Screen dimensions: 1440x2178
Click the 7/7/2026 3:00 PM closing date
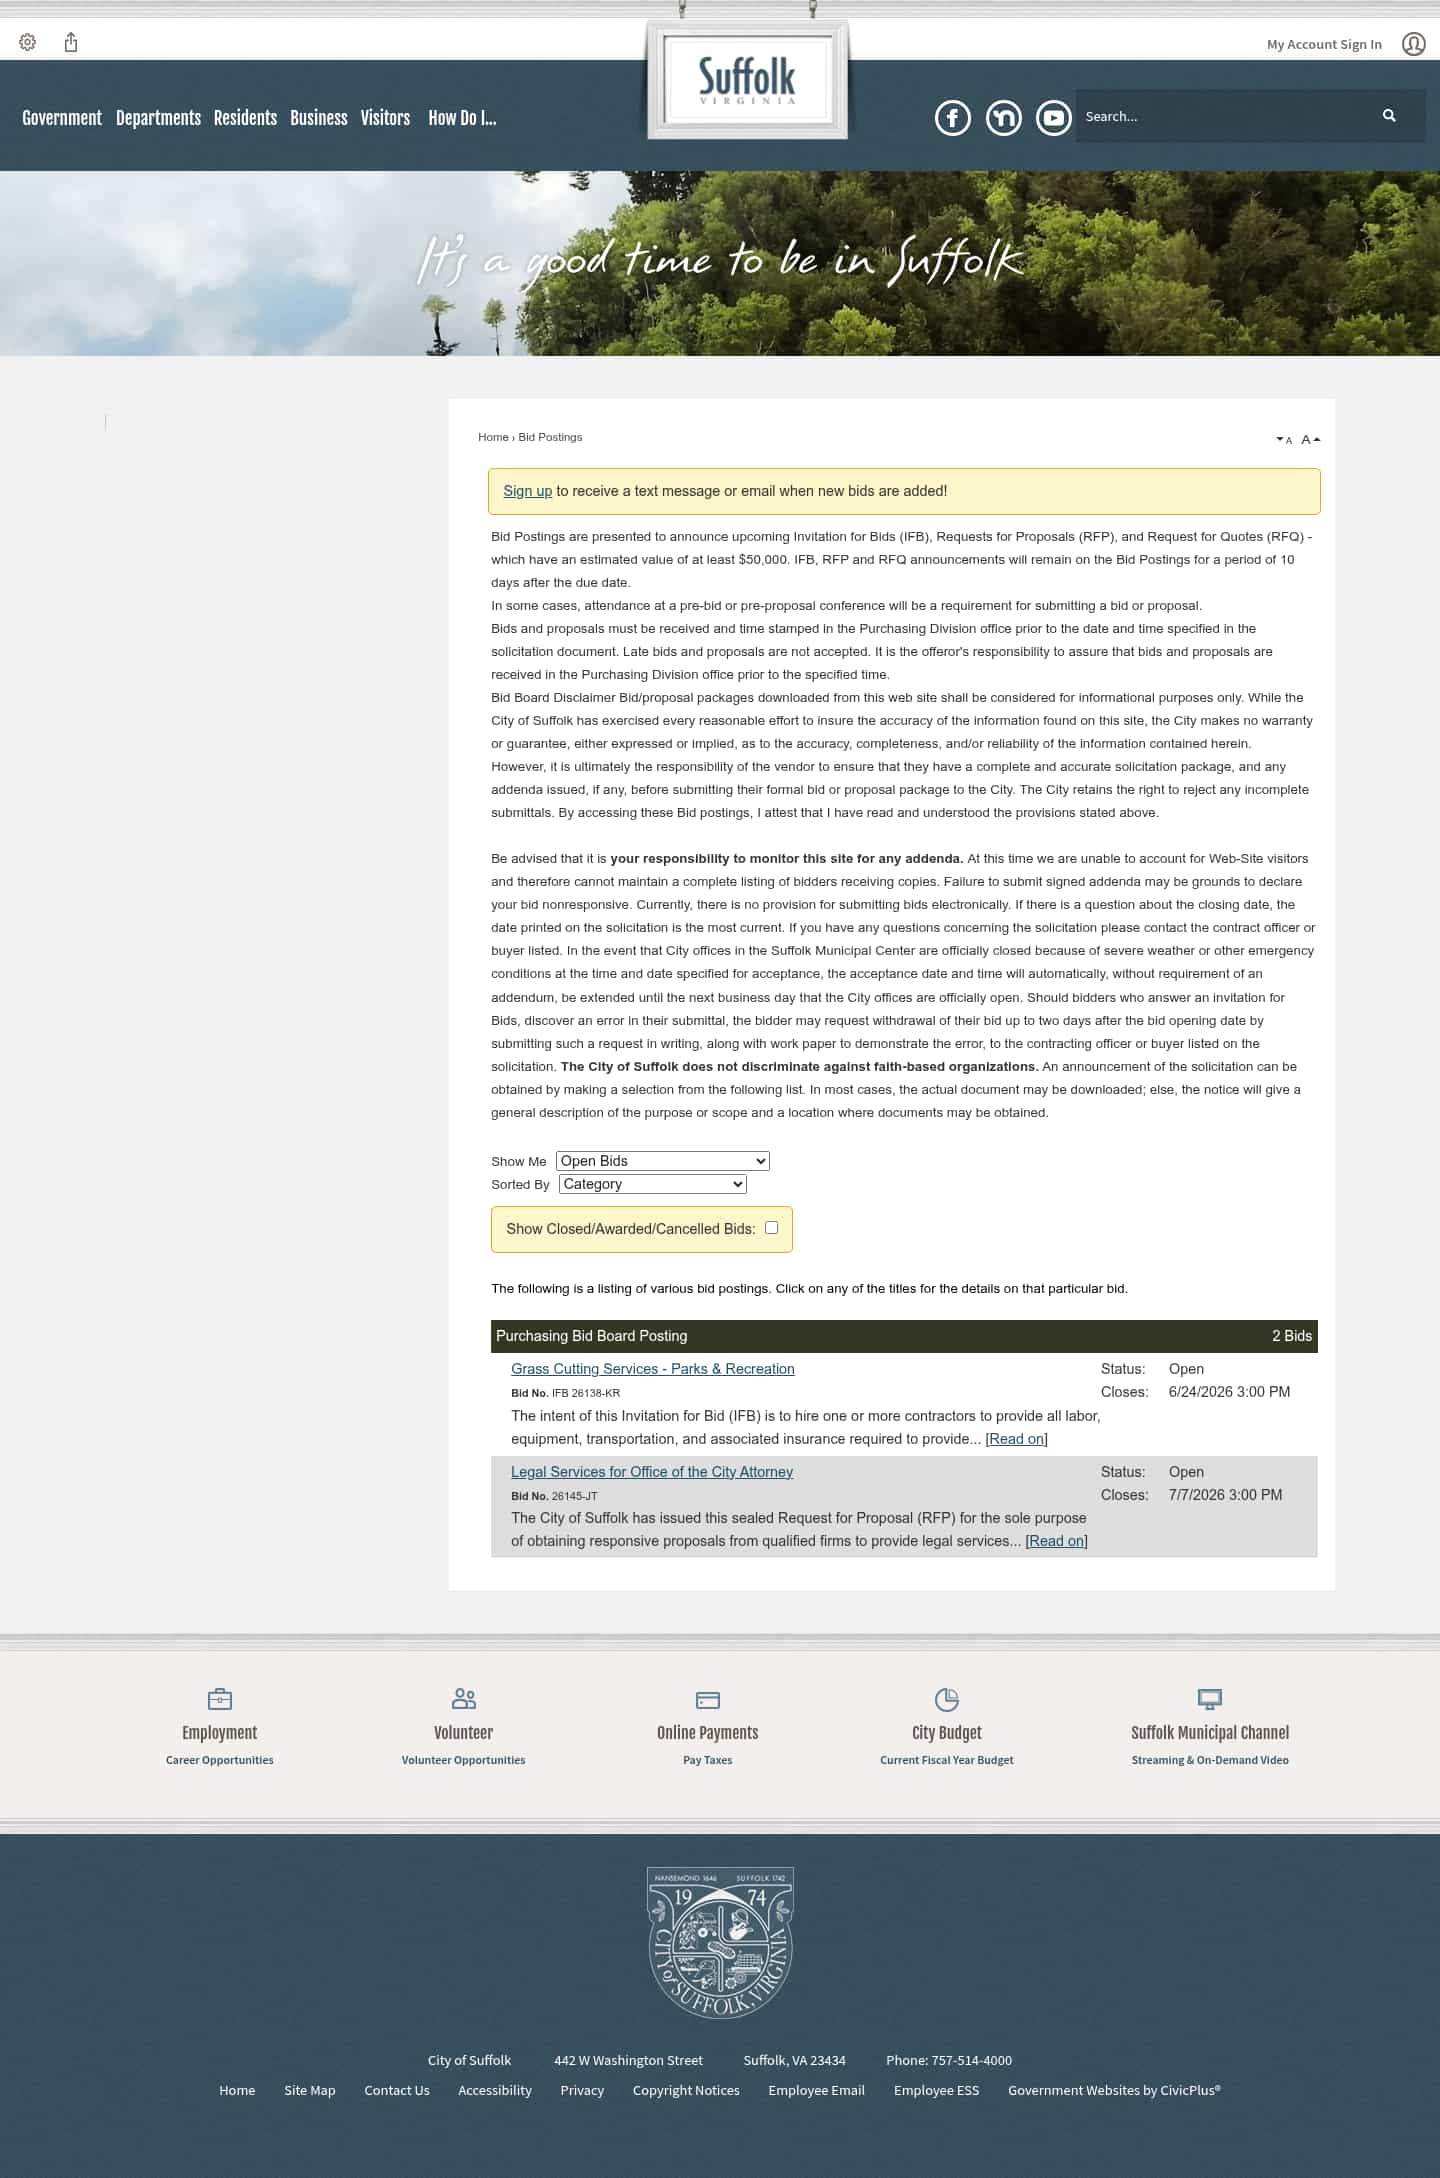pos(1225,1495)
